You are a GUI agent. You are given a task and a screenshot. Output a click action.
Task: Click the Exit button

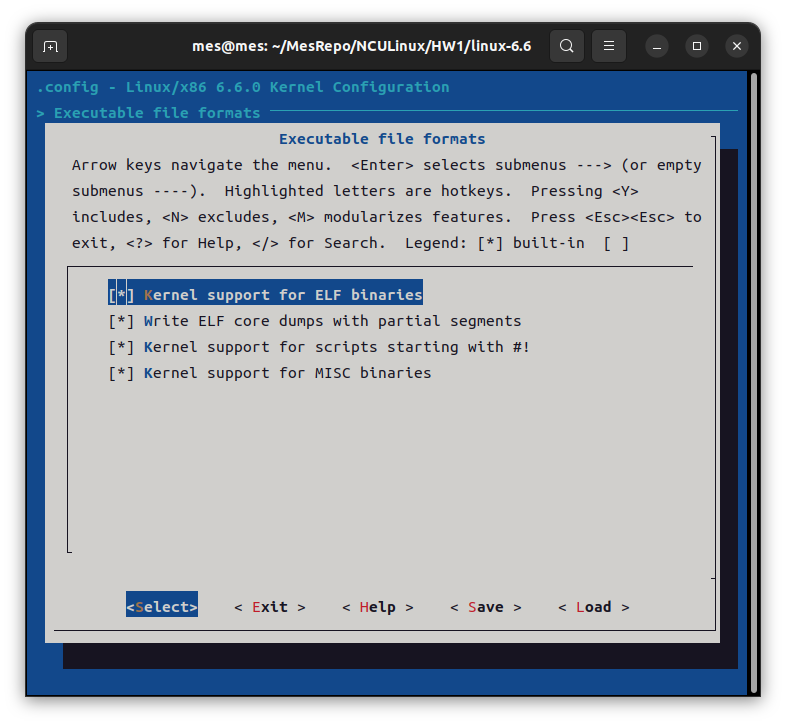click(x=270, y=607)
